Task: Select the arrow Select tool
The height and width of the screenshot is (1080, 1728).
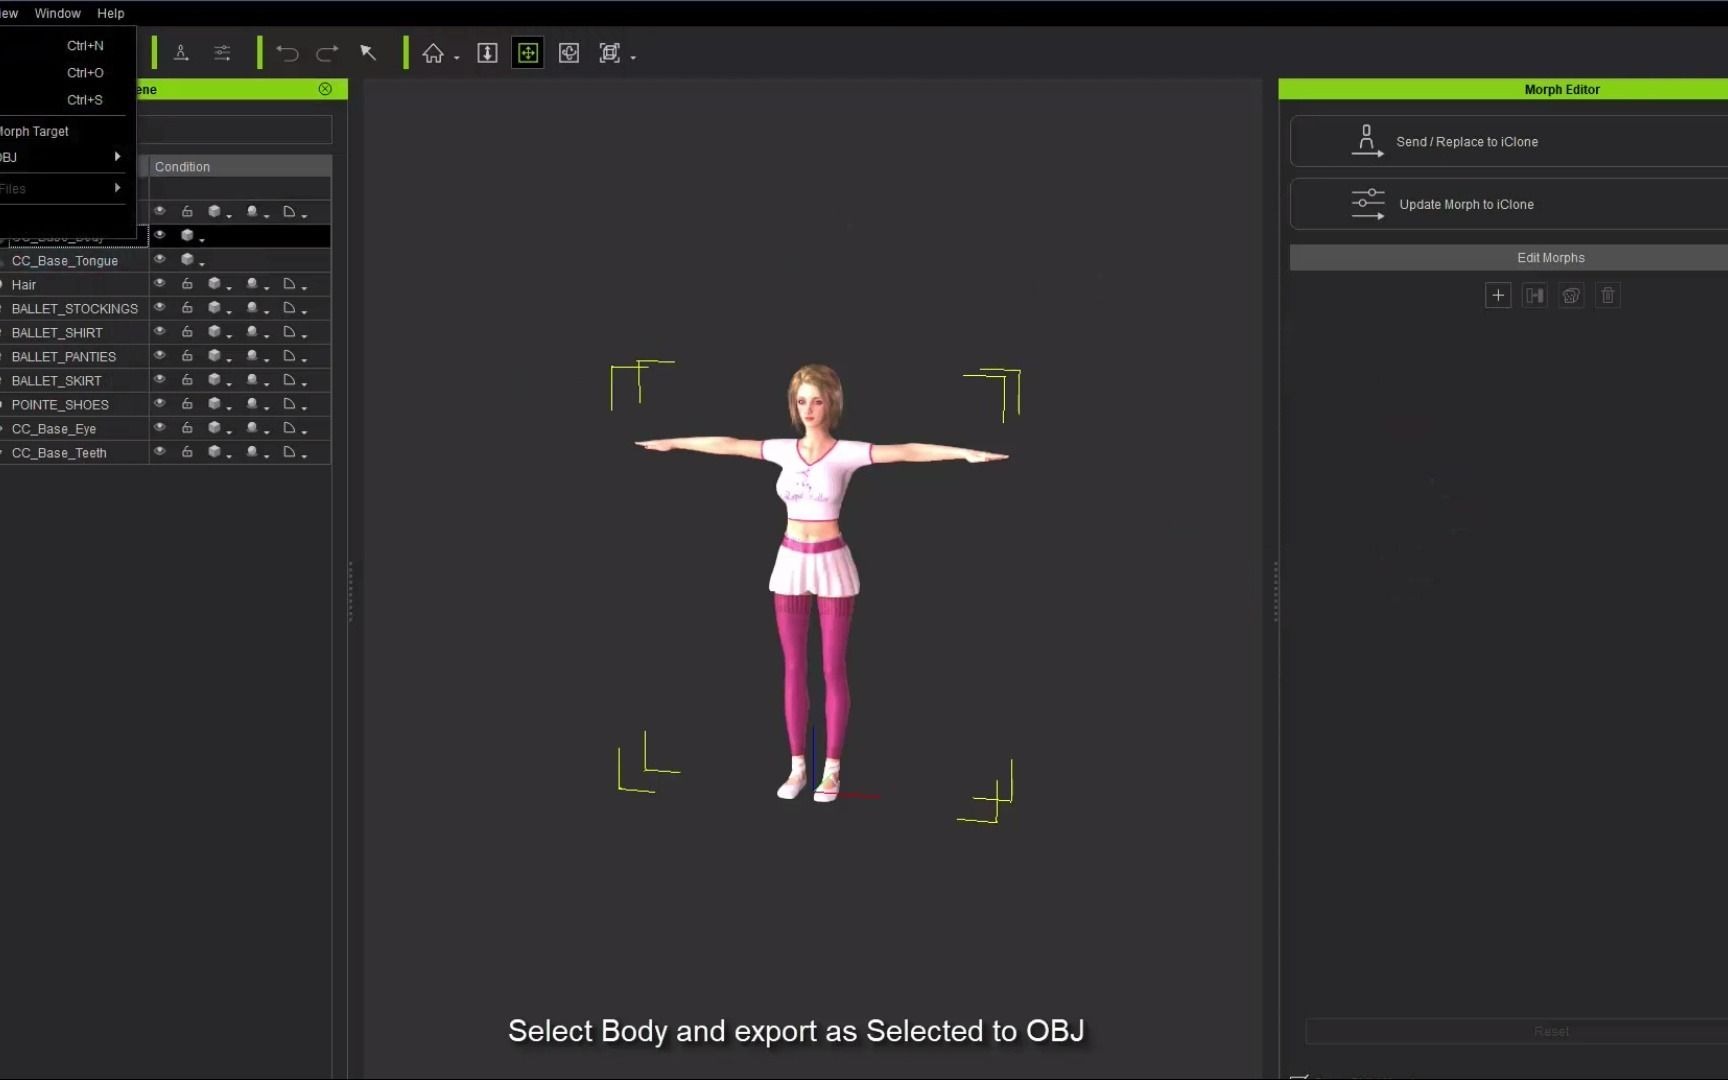Action: tap(368, 53)
